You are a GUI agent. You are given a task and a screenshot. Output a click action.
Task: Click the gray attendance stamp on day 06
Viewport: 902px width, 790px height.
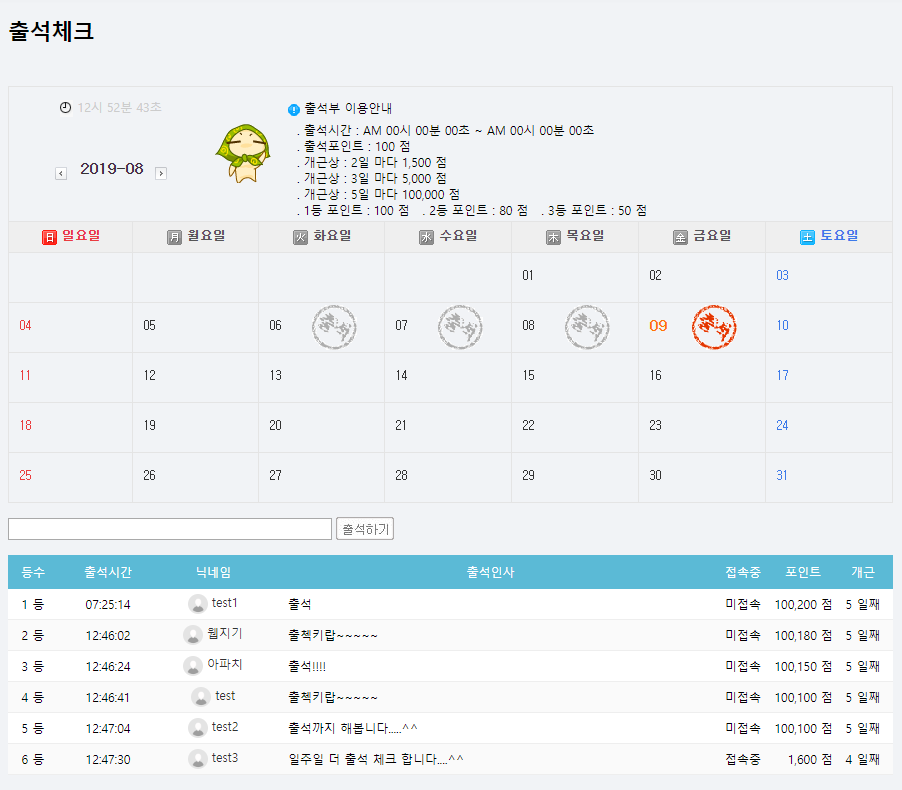tap(334, 327)
